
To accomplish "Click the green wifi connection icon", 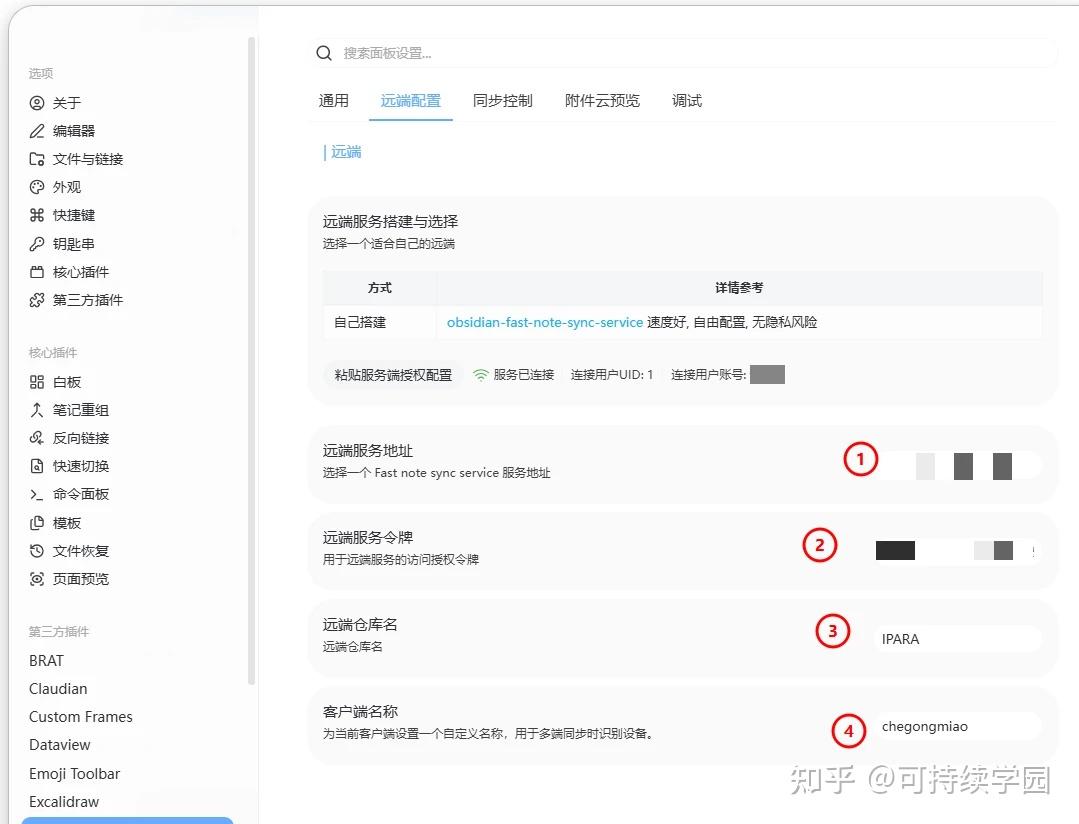I will pyautogui.click(x=480, y=374).
